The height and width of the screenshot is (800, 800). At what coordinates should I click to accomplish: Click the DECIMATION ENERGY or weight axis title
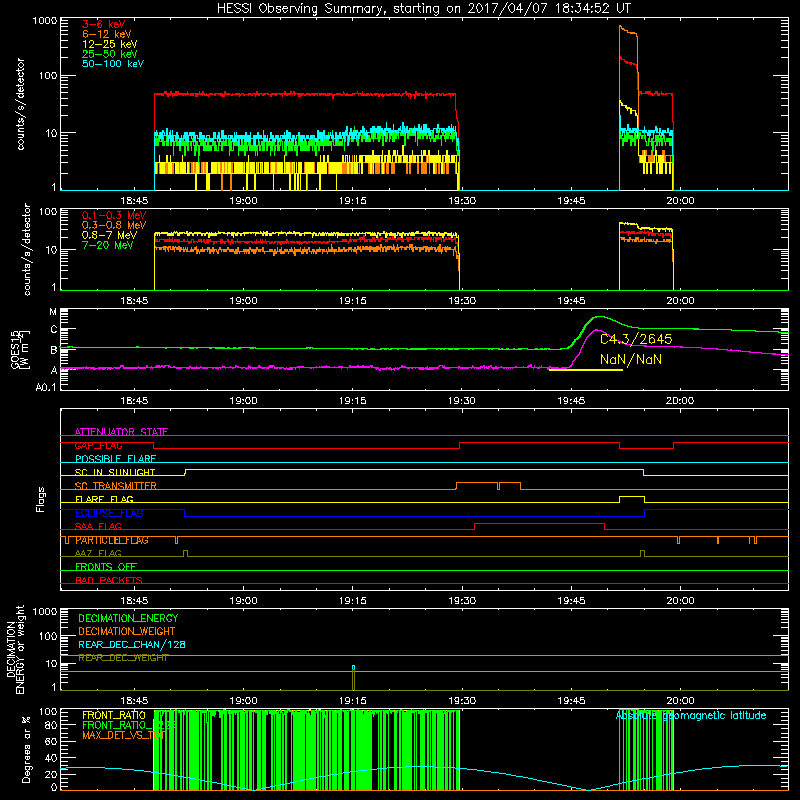(15, 649)
